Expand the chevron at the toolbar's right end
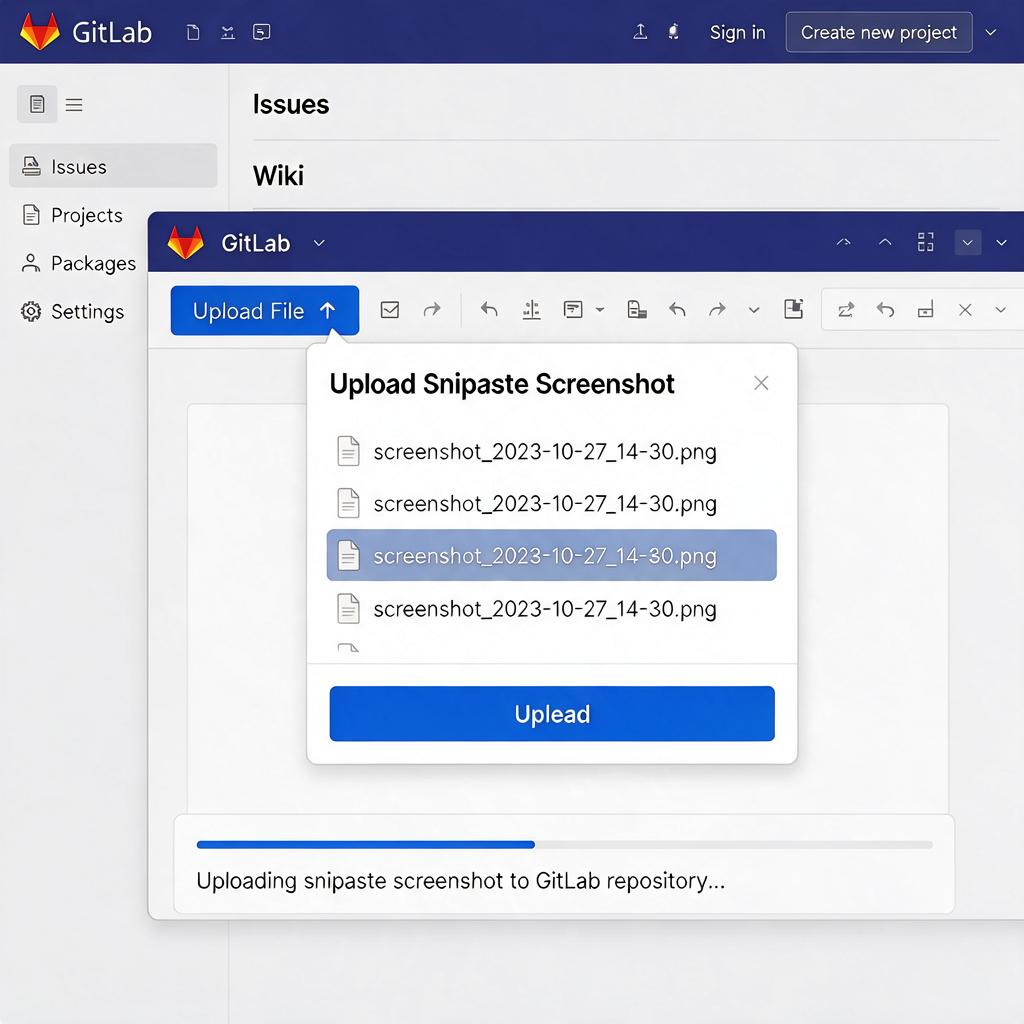The width and height of the screenshot is (1024, 1024). tap(1000, 310)
